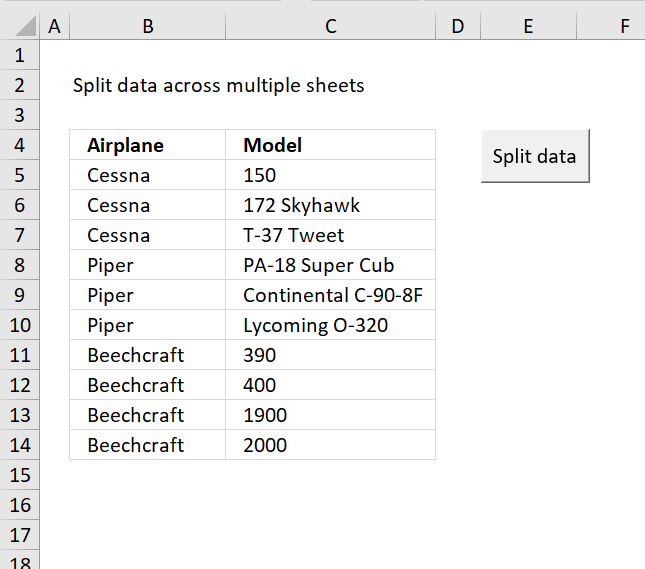
Task: Select the T-37 Tweet cell
Action: point(331,235)
